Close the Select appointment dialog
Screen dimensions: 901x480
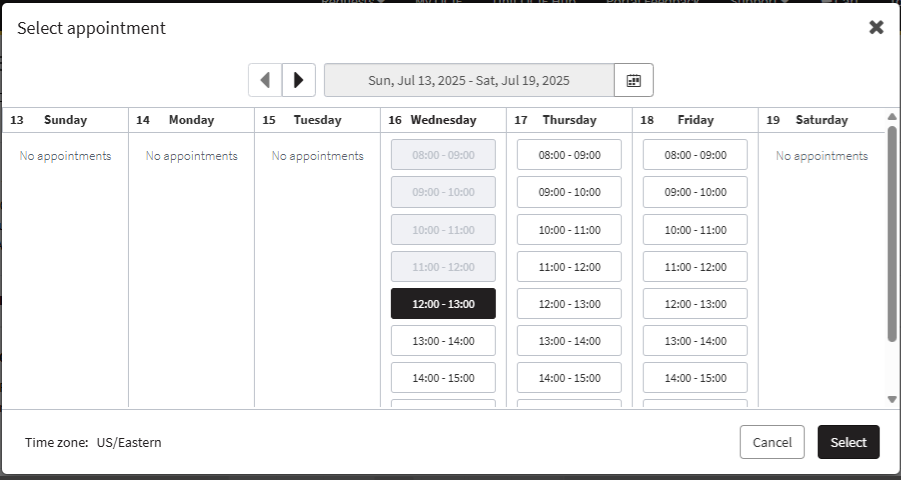[876, 27]
